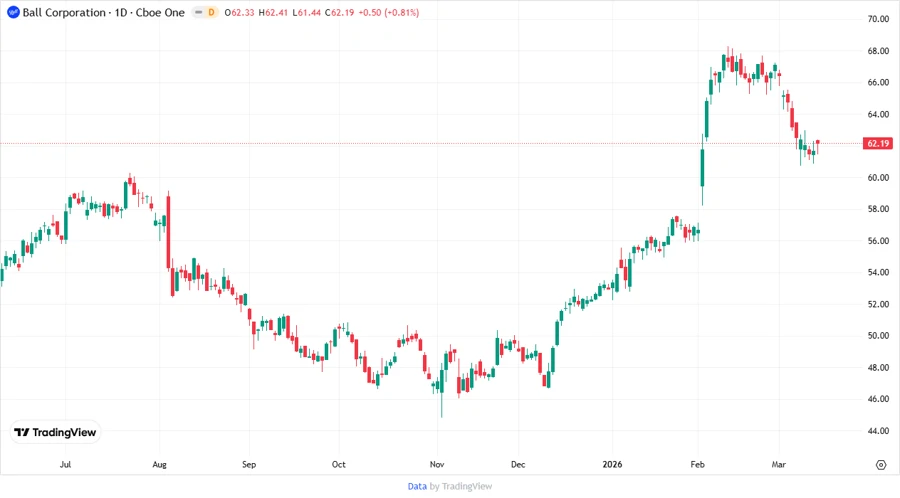
Task: Click the 60.00 price axis label
Action: 878,178
